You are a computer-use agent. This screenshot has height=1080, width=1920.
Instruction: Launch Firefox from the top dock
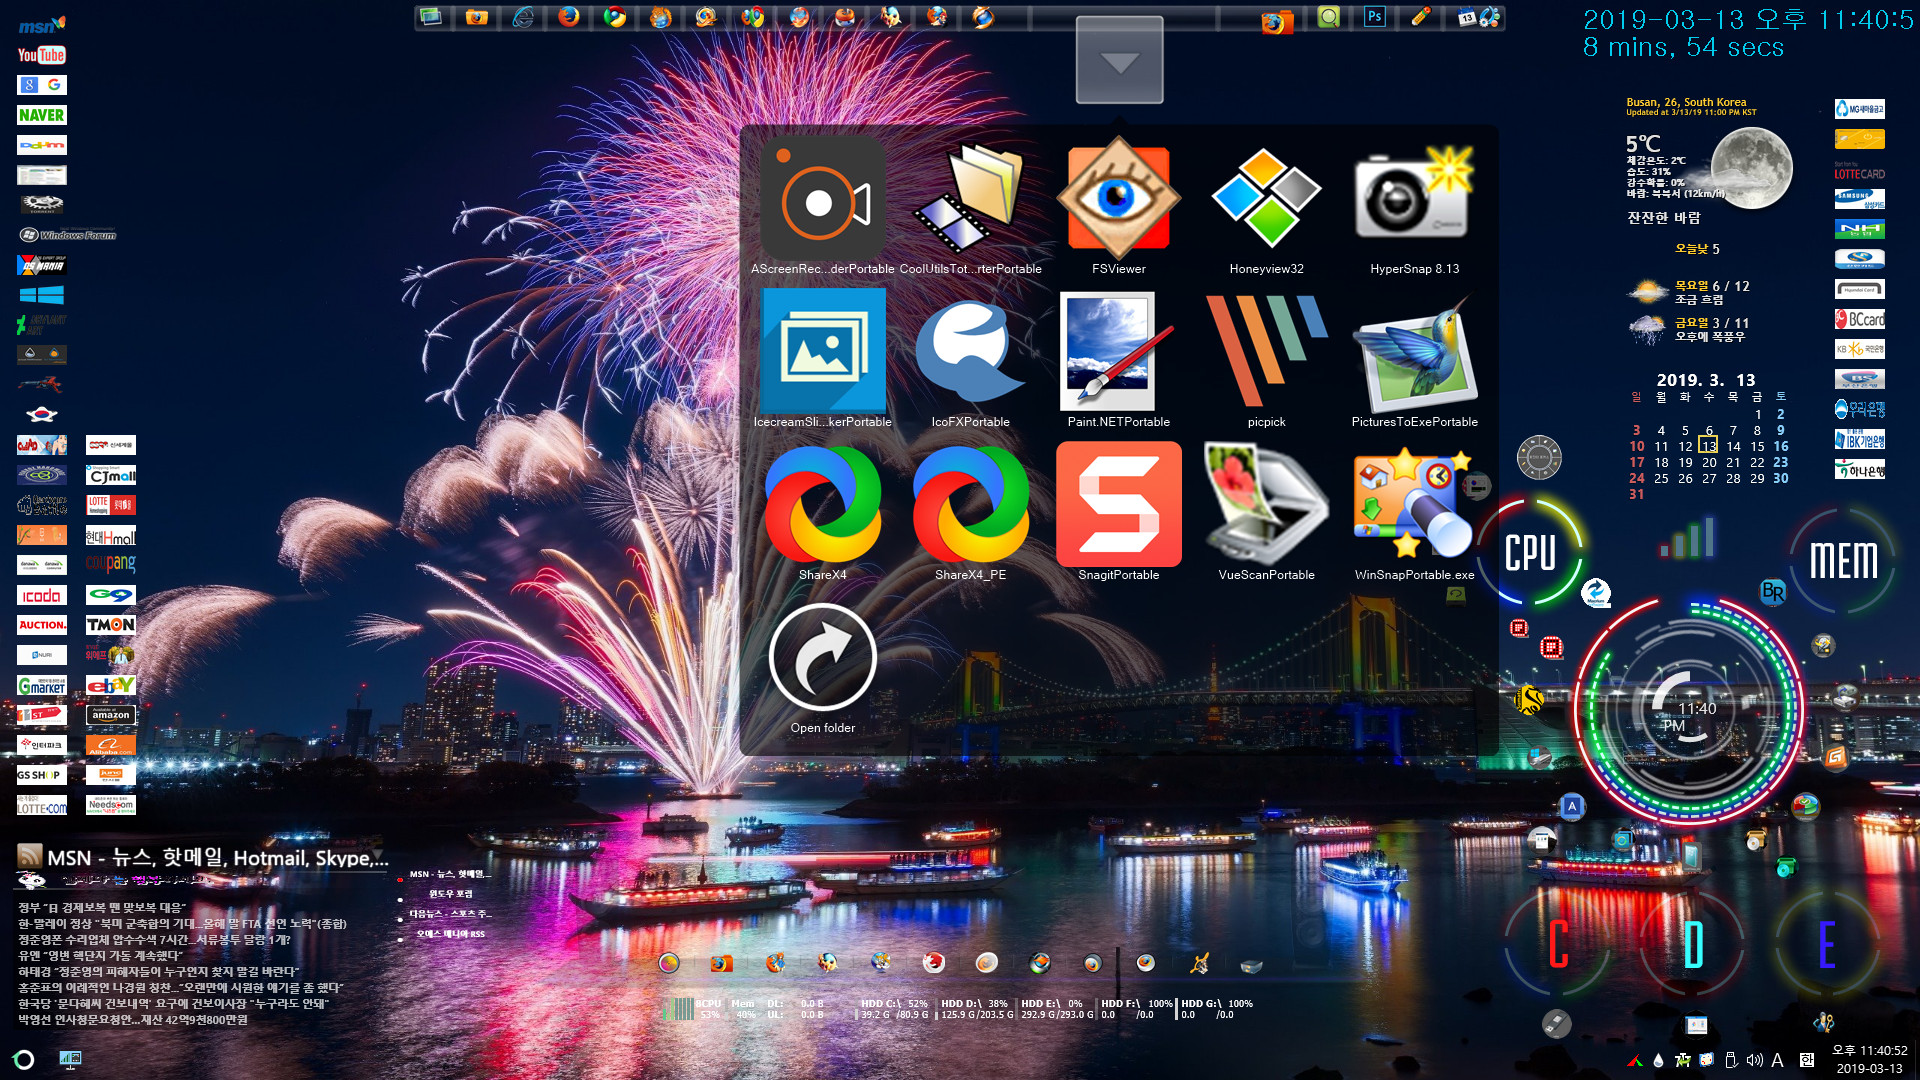(569, 17)
